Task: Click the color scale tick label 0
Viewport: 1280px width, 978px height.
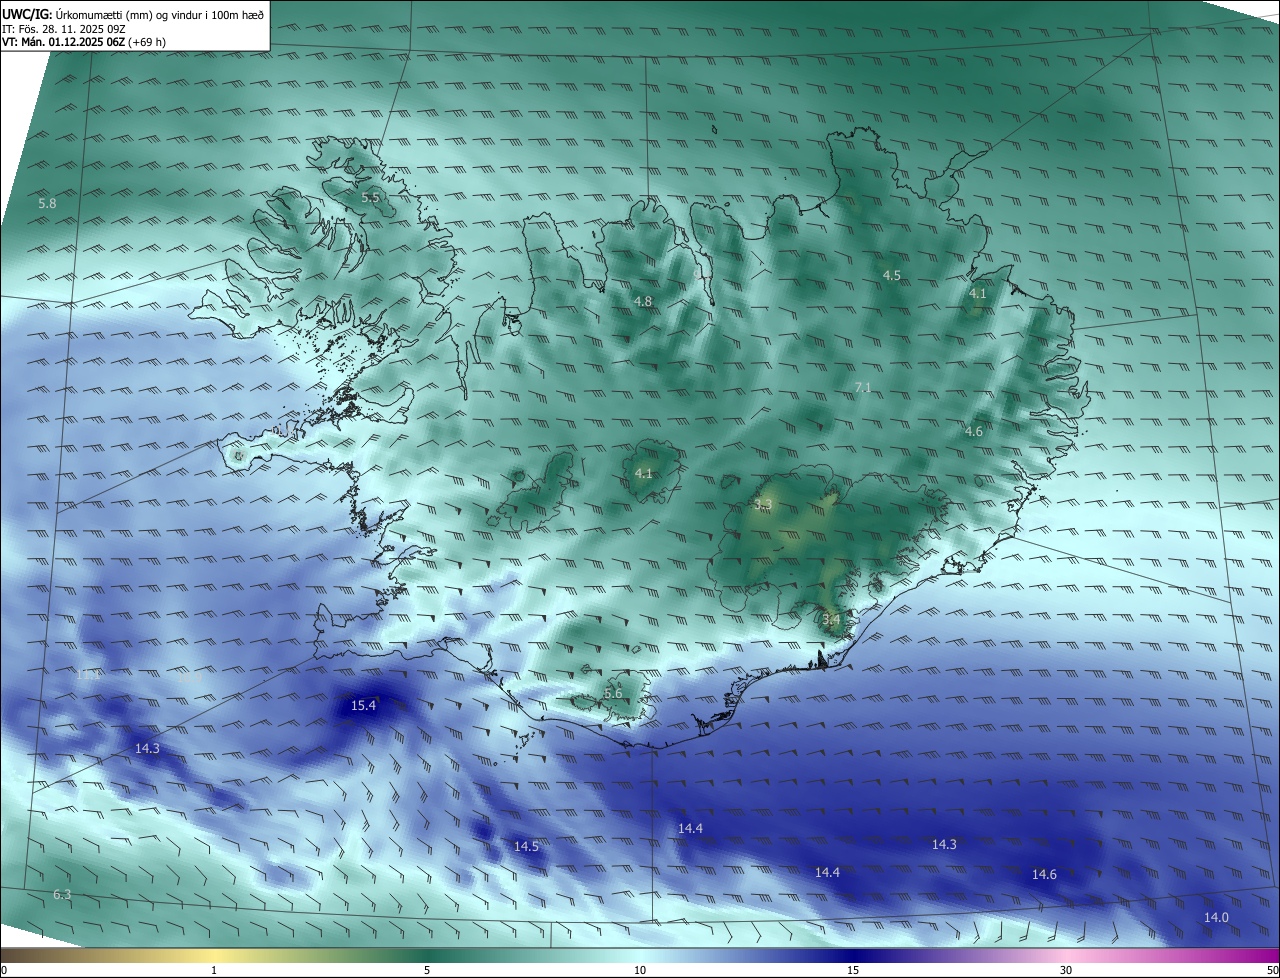Action: point(4,970)
